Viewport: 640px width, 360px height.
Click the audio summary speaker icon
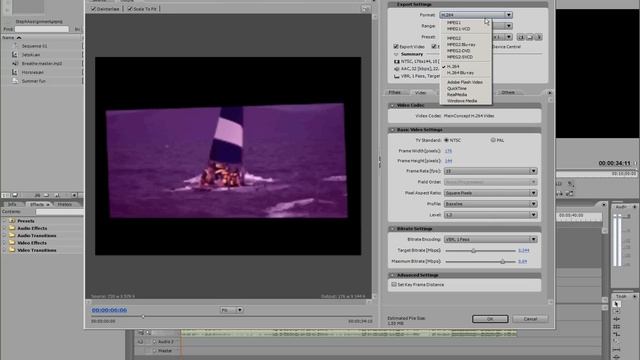396,69
